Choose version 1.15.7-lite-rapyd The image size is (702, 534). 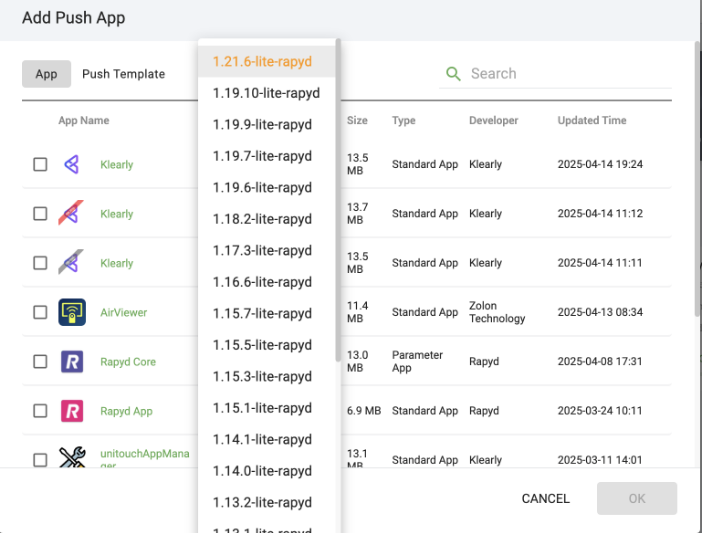point(267,314)
